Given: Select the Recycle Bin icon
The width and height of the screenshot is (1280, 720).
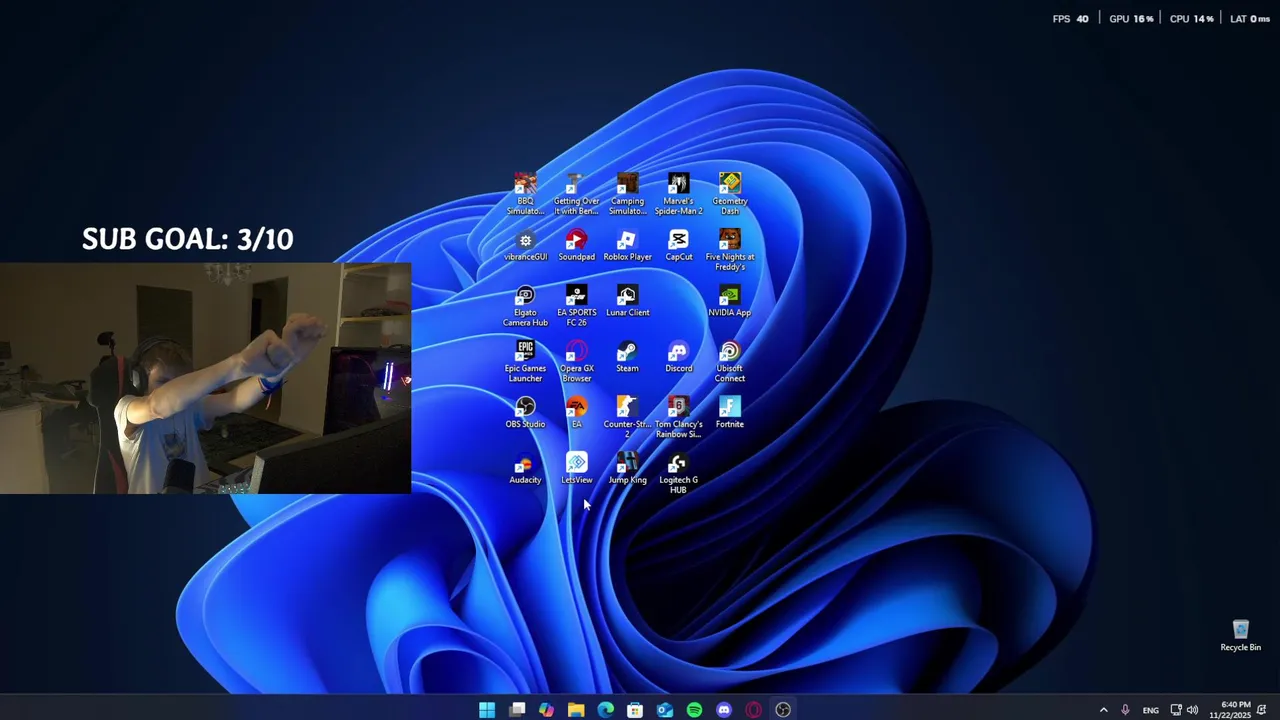Looking at the screenshot, I should click(1240, 636).
